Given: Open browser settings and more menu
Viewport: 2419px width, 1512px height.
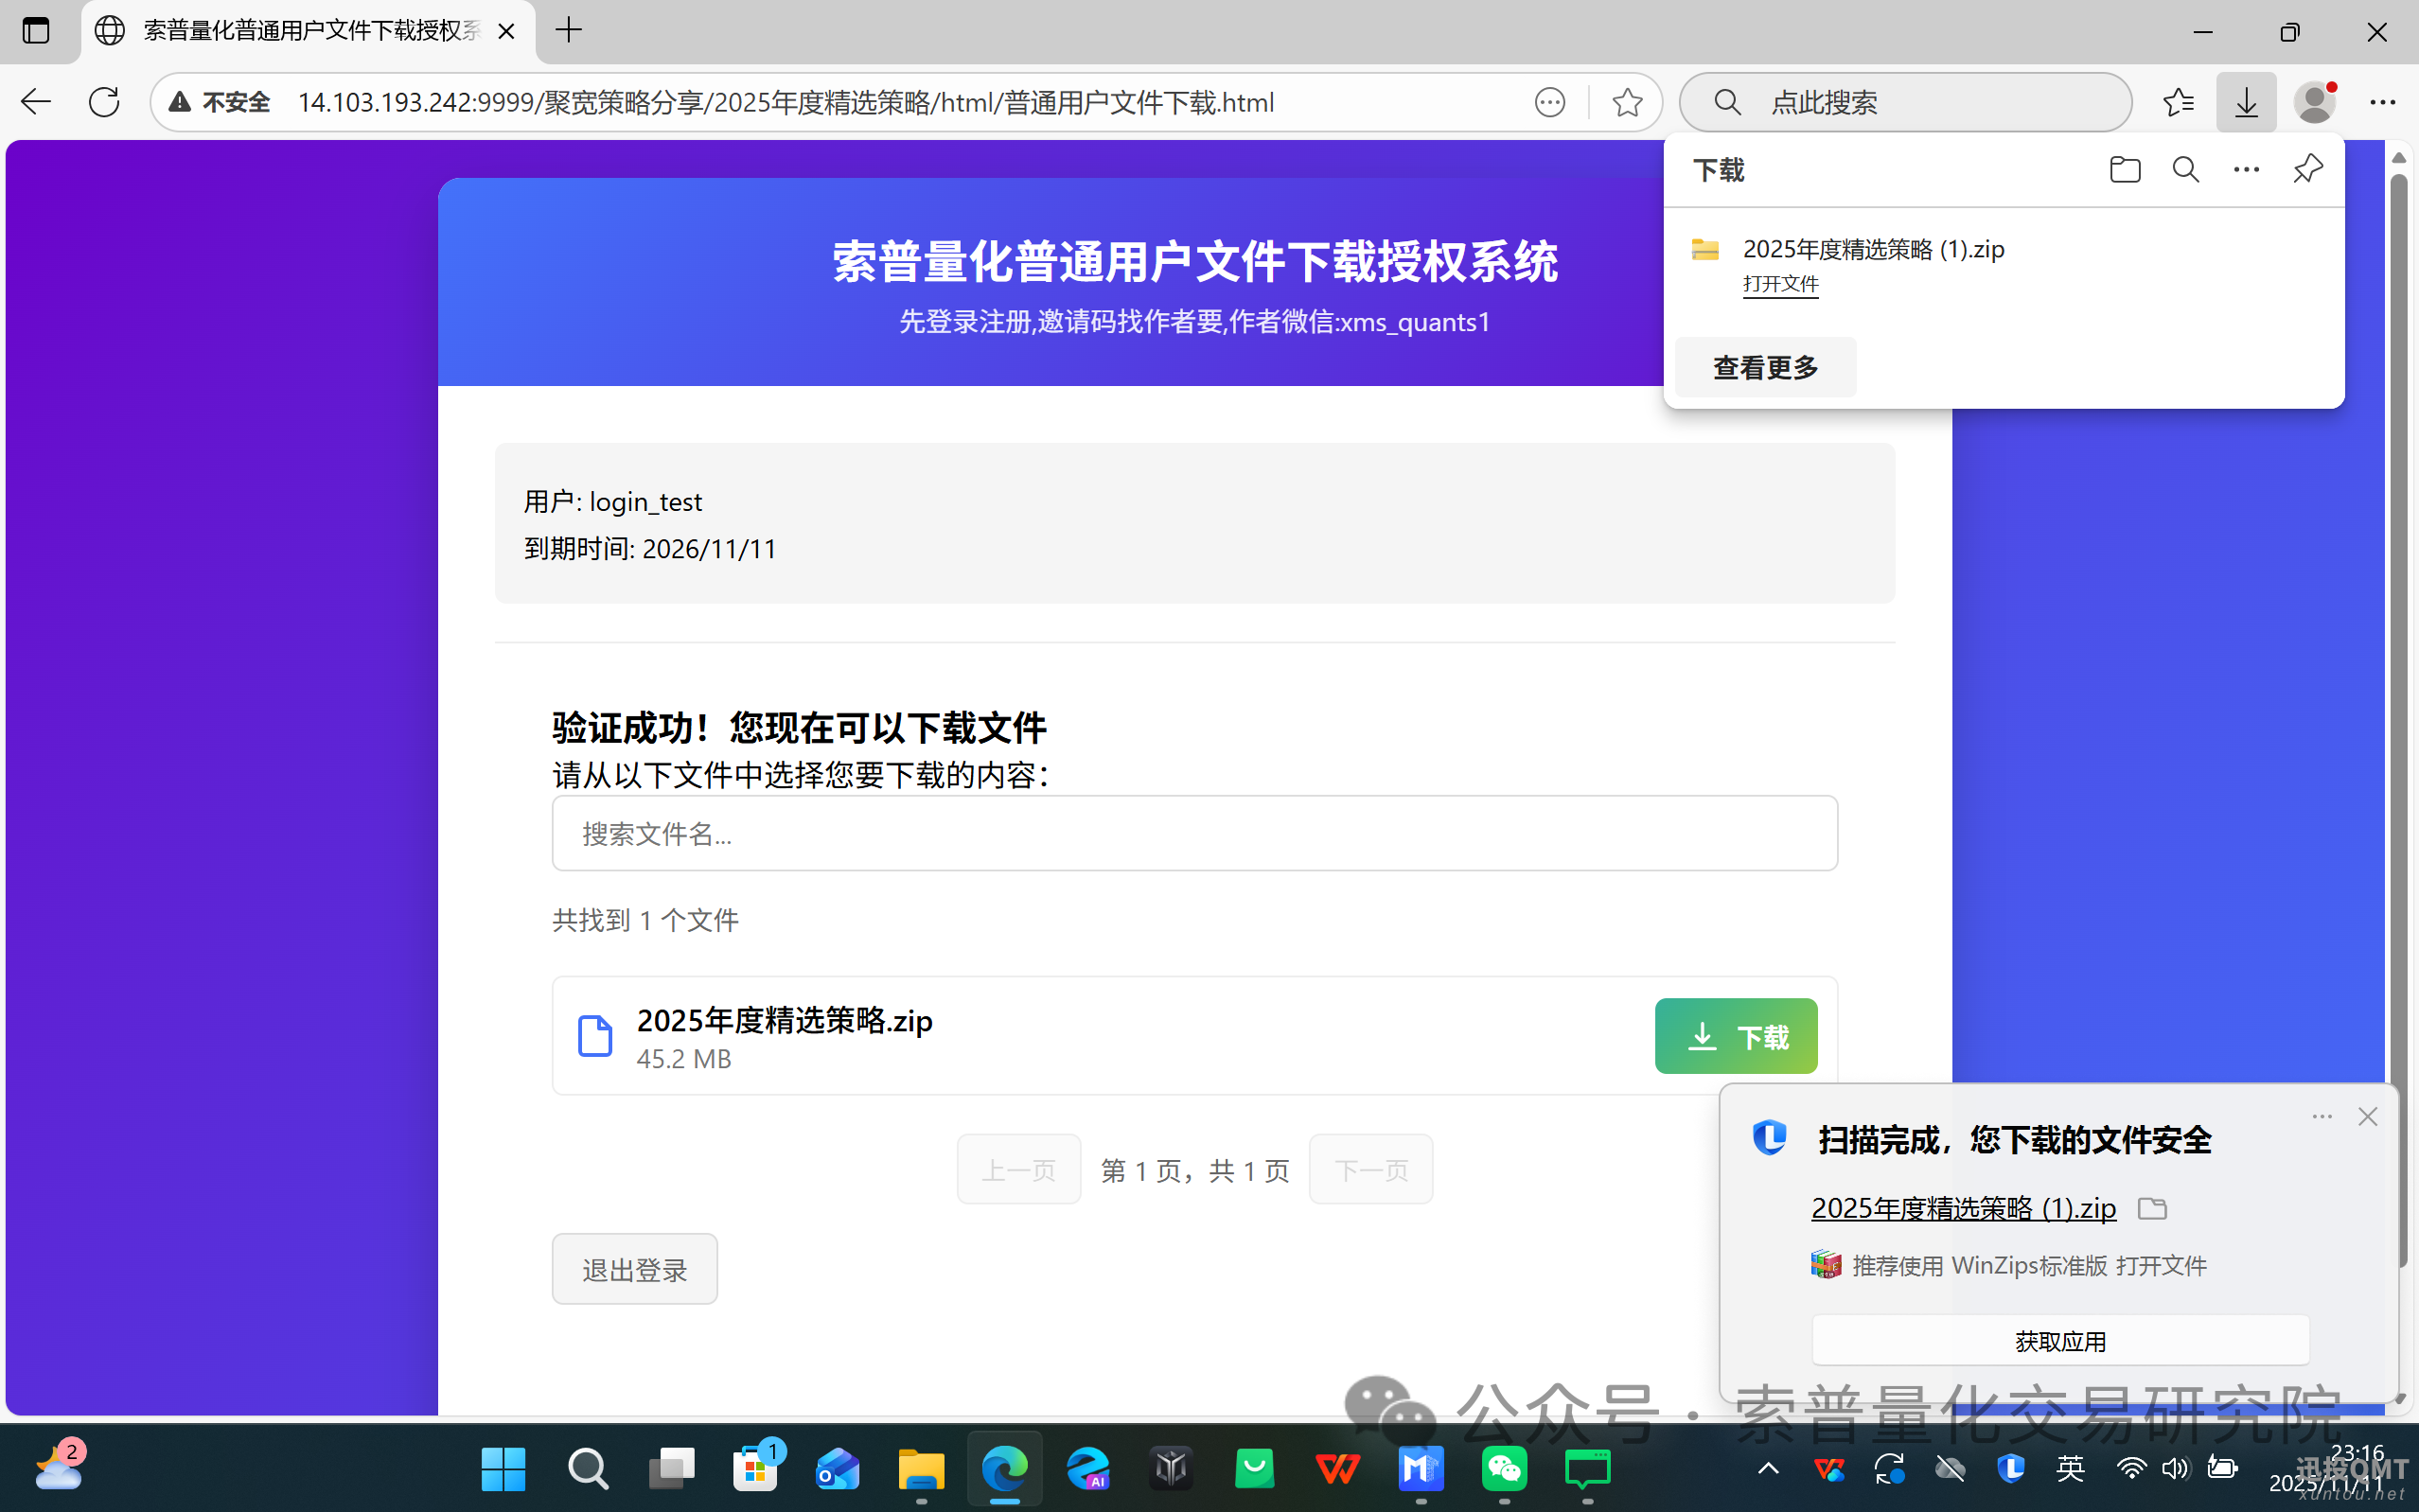Looking at the screenshot, I should pyautogui.click(x=2382, y=102).
